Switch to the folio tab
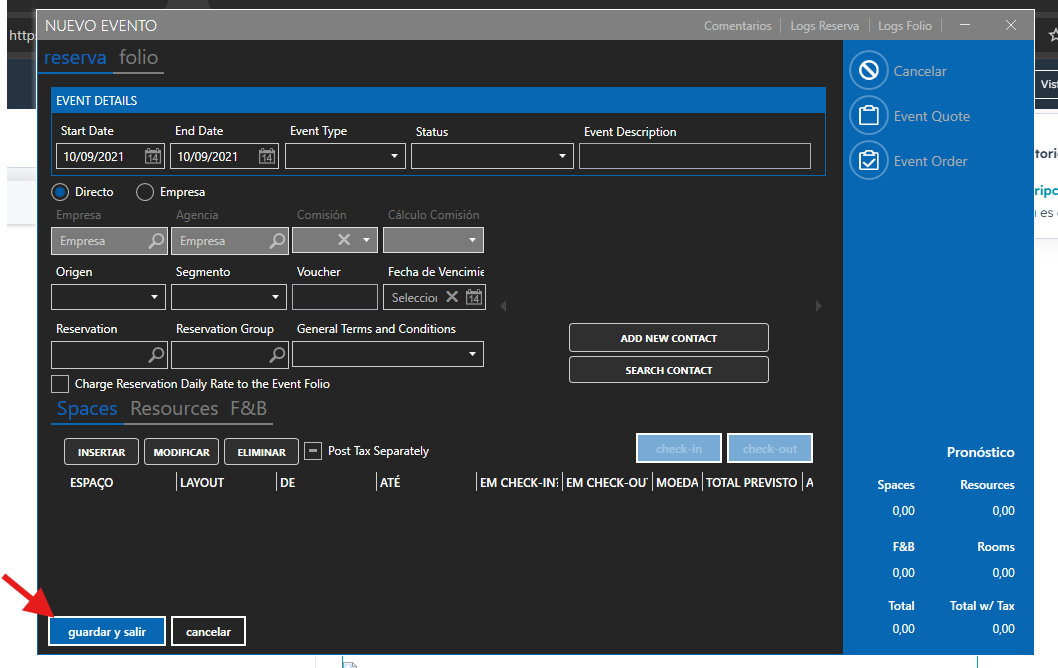 click(x=138, y=58)
